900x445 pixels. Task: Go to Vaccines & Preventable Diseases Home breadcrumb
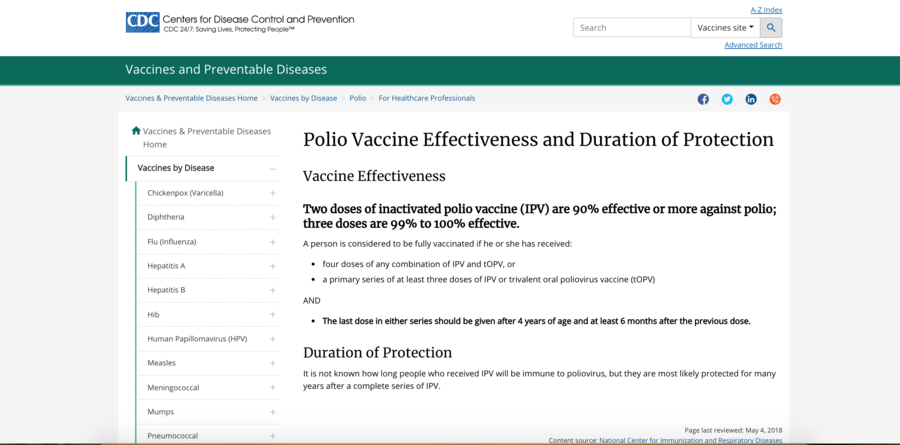click(x=191, y=98)
